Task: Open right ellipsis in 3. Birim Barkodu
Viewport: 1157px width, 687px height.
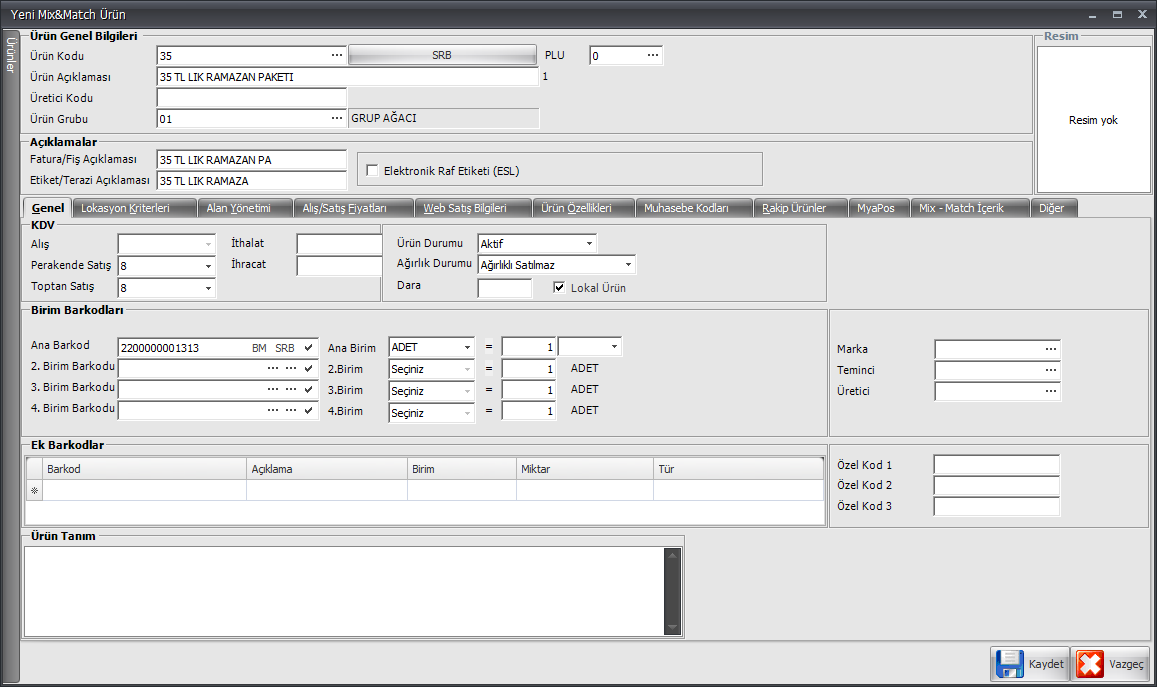Action: (x=291, y=389)
